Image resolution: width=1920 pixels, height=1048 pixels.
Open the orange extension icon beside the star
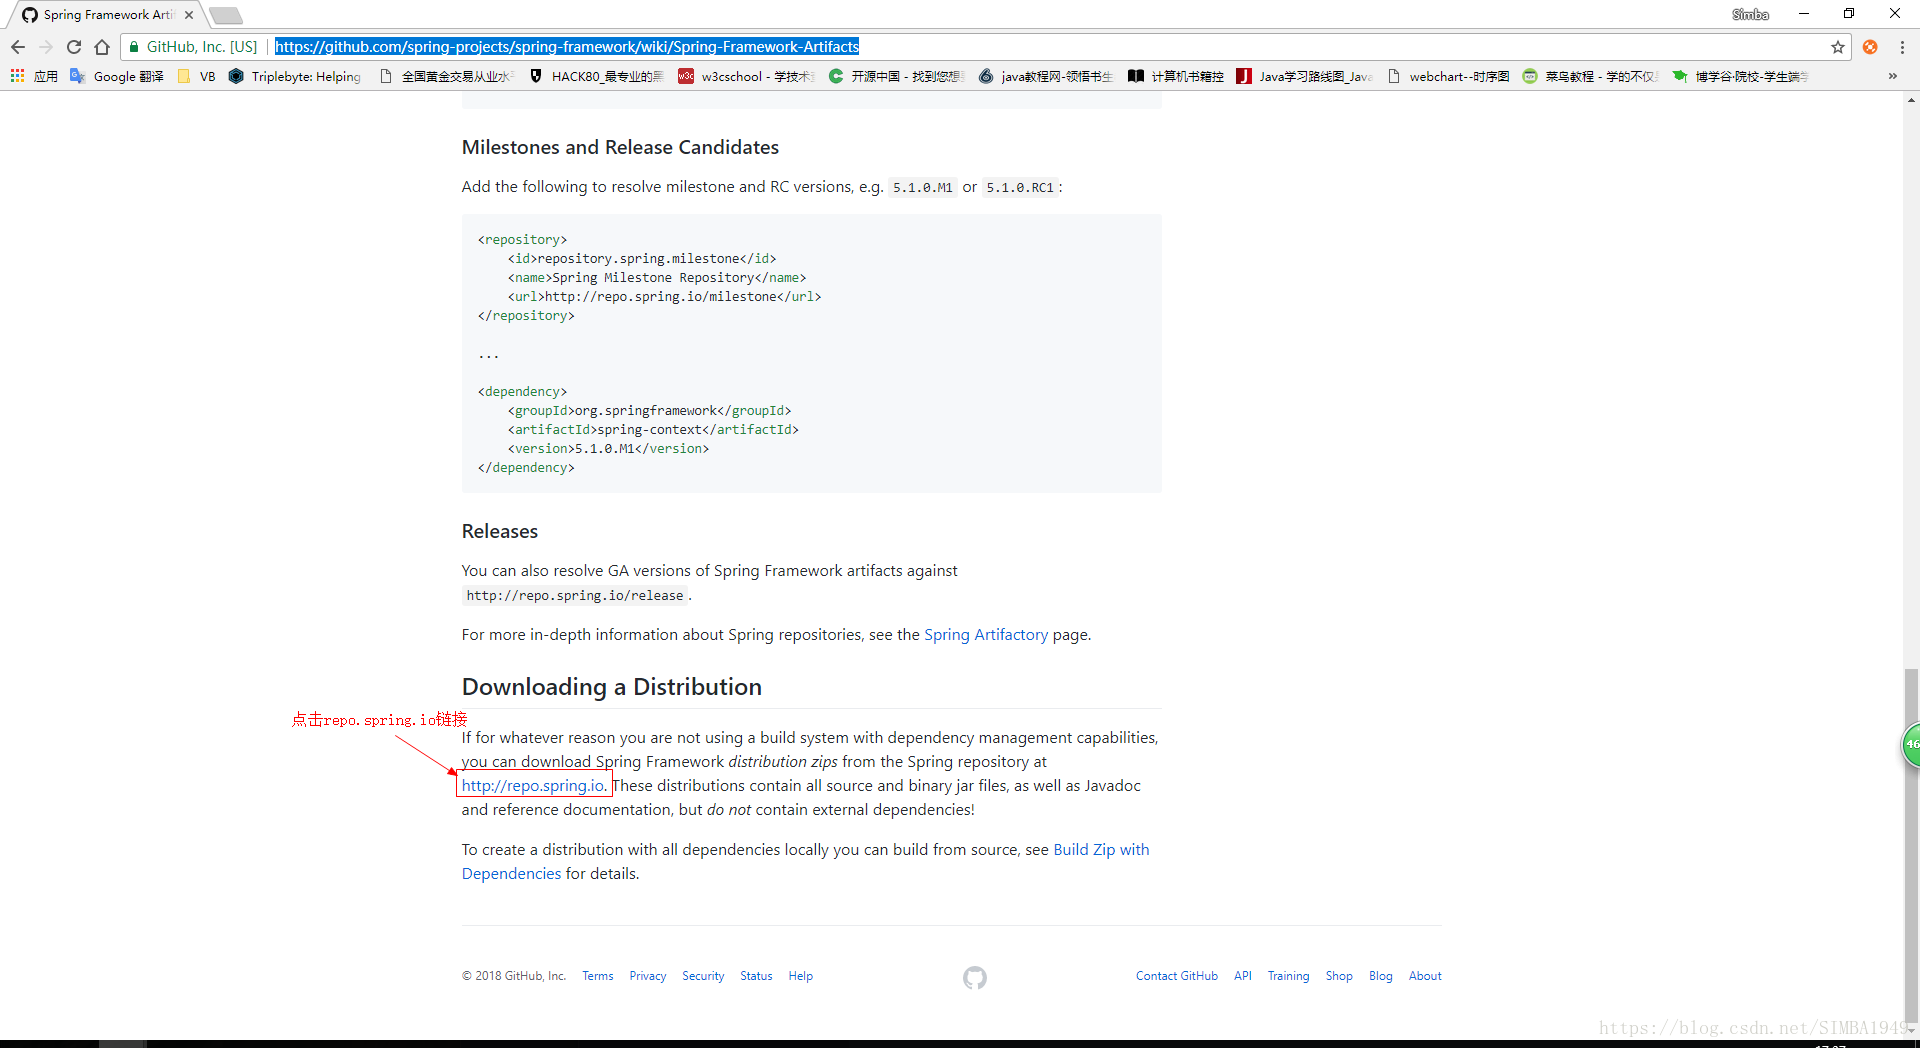(1870, 47)
